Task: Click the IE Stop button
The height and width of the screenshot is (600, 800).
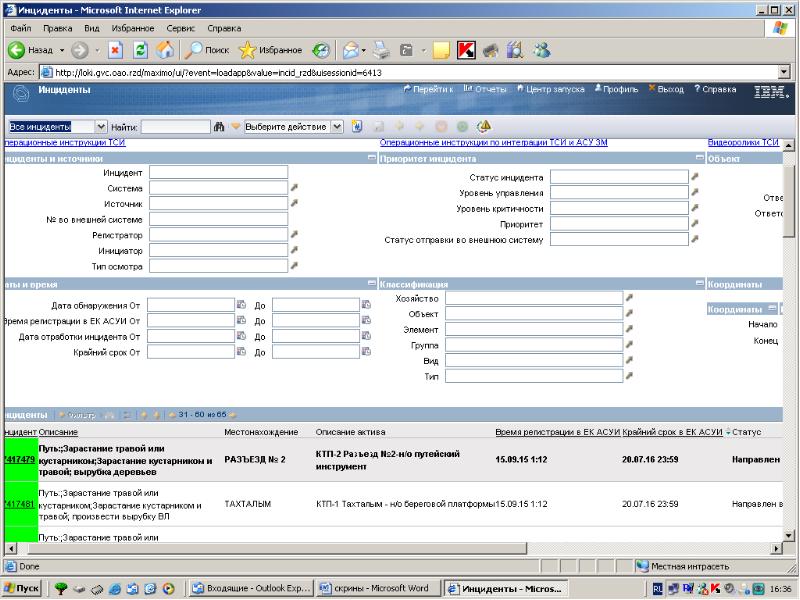Action: tap(116, 50)
